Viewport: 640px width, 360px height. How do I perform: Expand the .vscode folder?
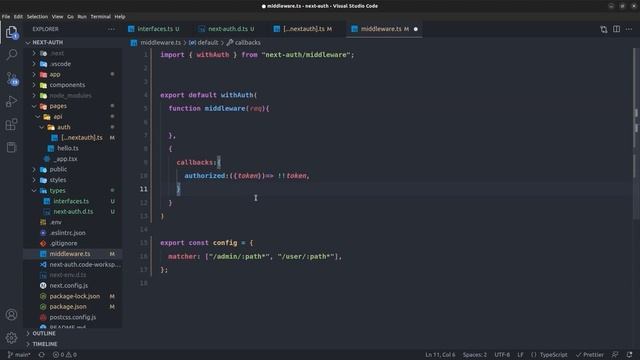point(60,64)
